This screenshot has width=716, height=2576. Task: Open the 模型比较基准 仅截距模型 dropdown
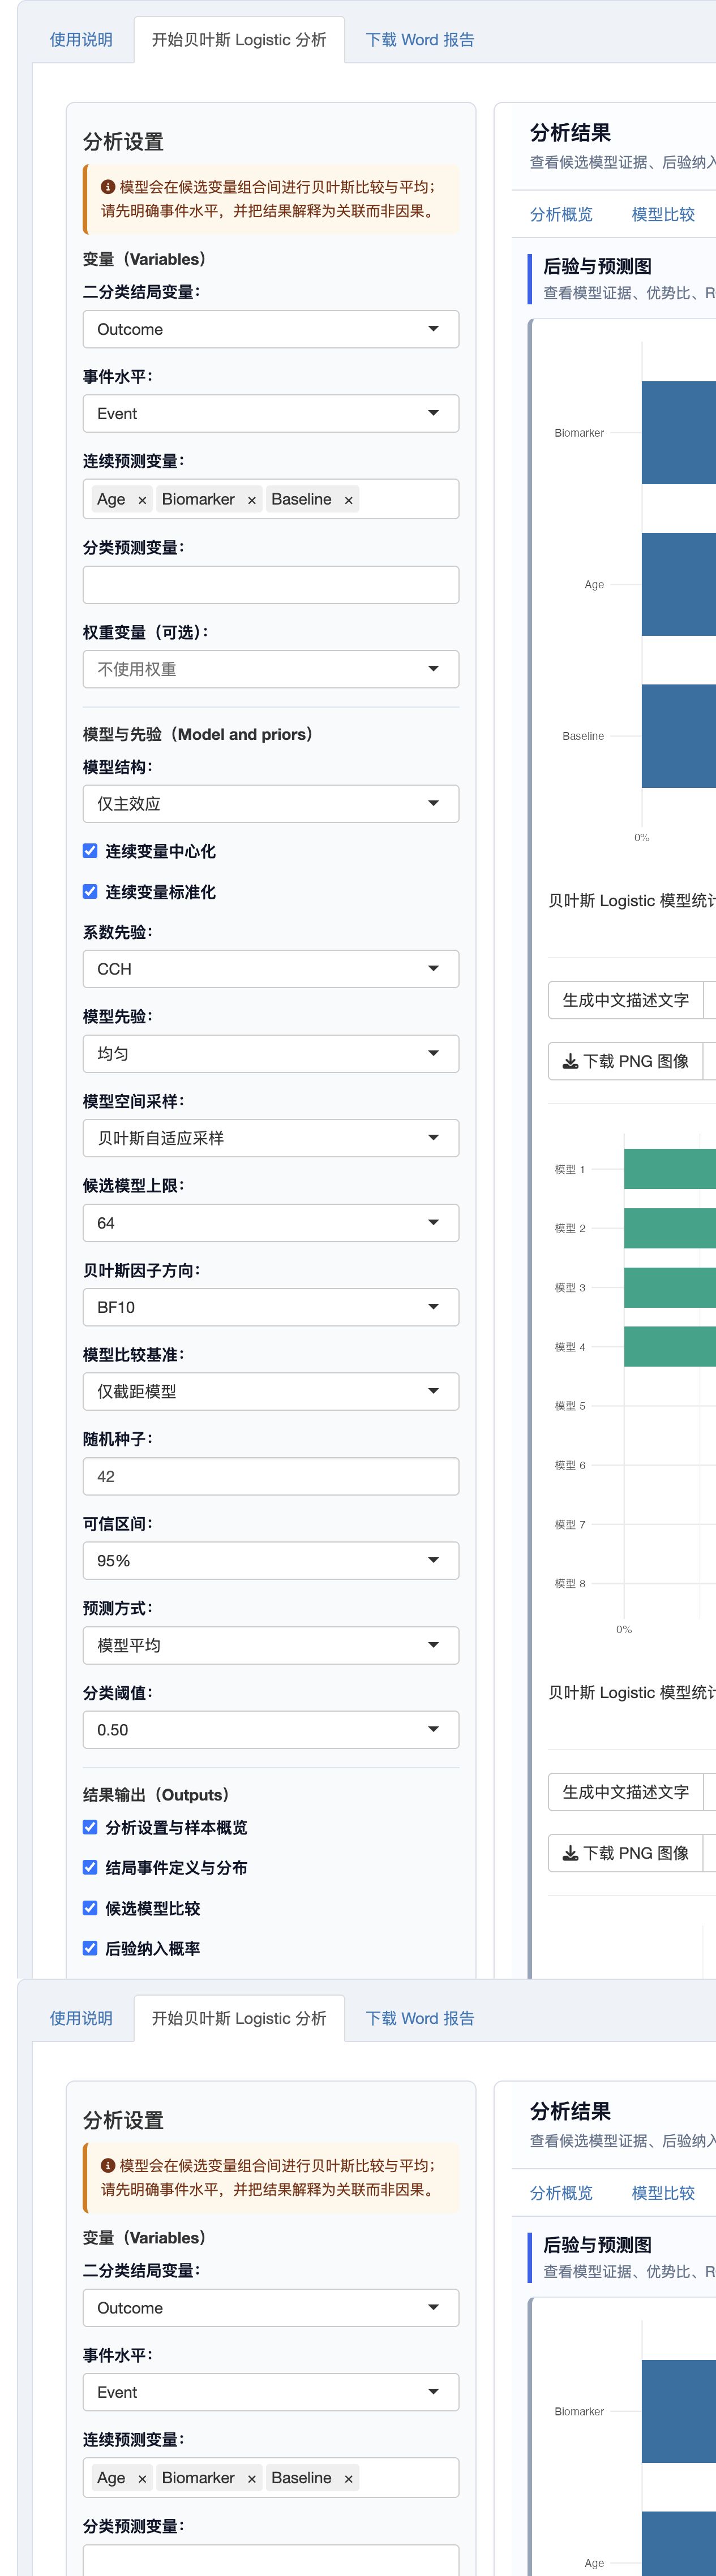coord(271,1392)
